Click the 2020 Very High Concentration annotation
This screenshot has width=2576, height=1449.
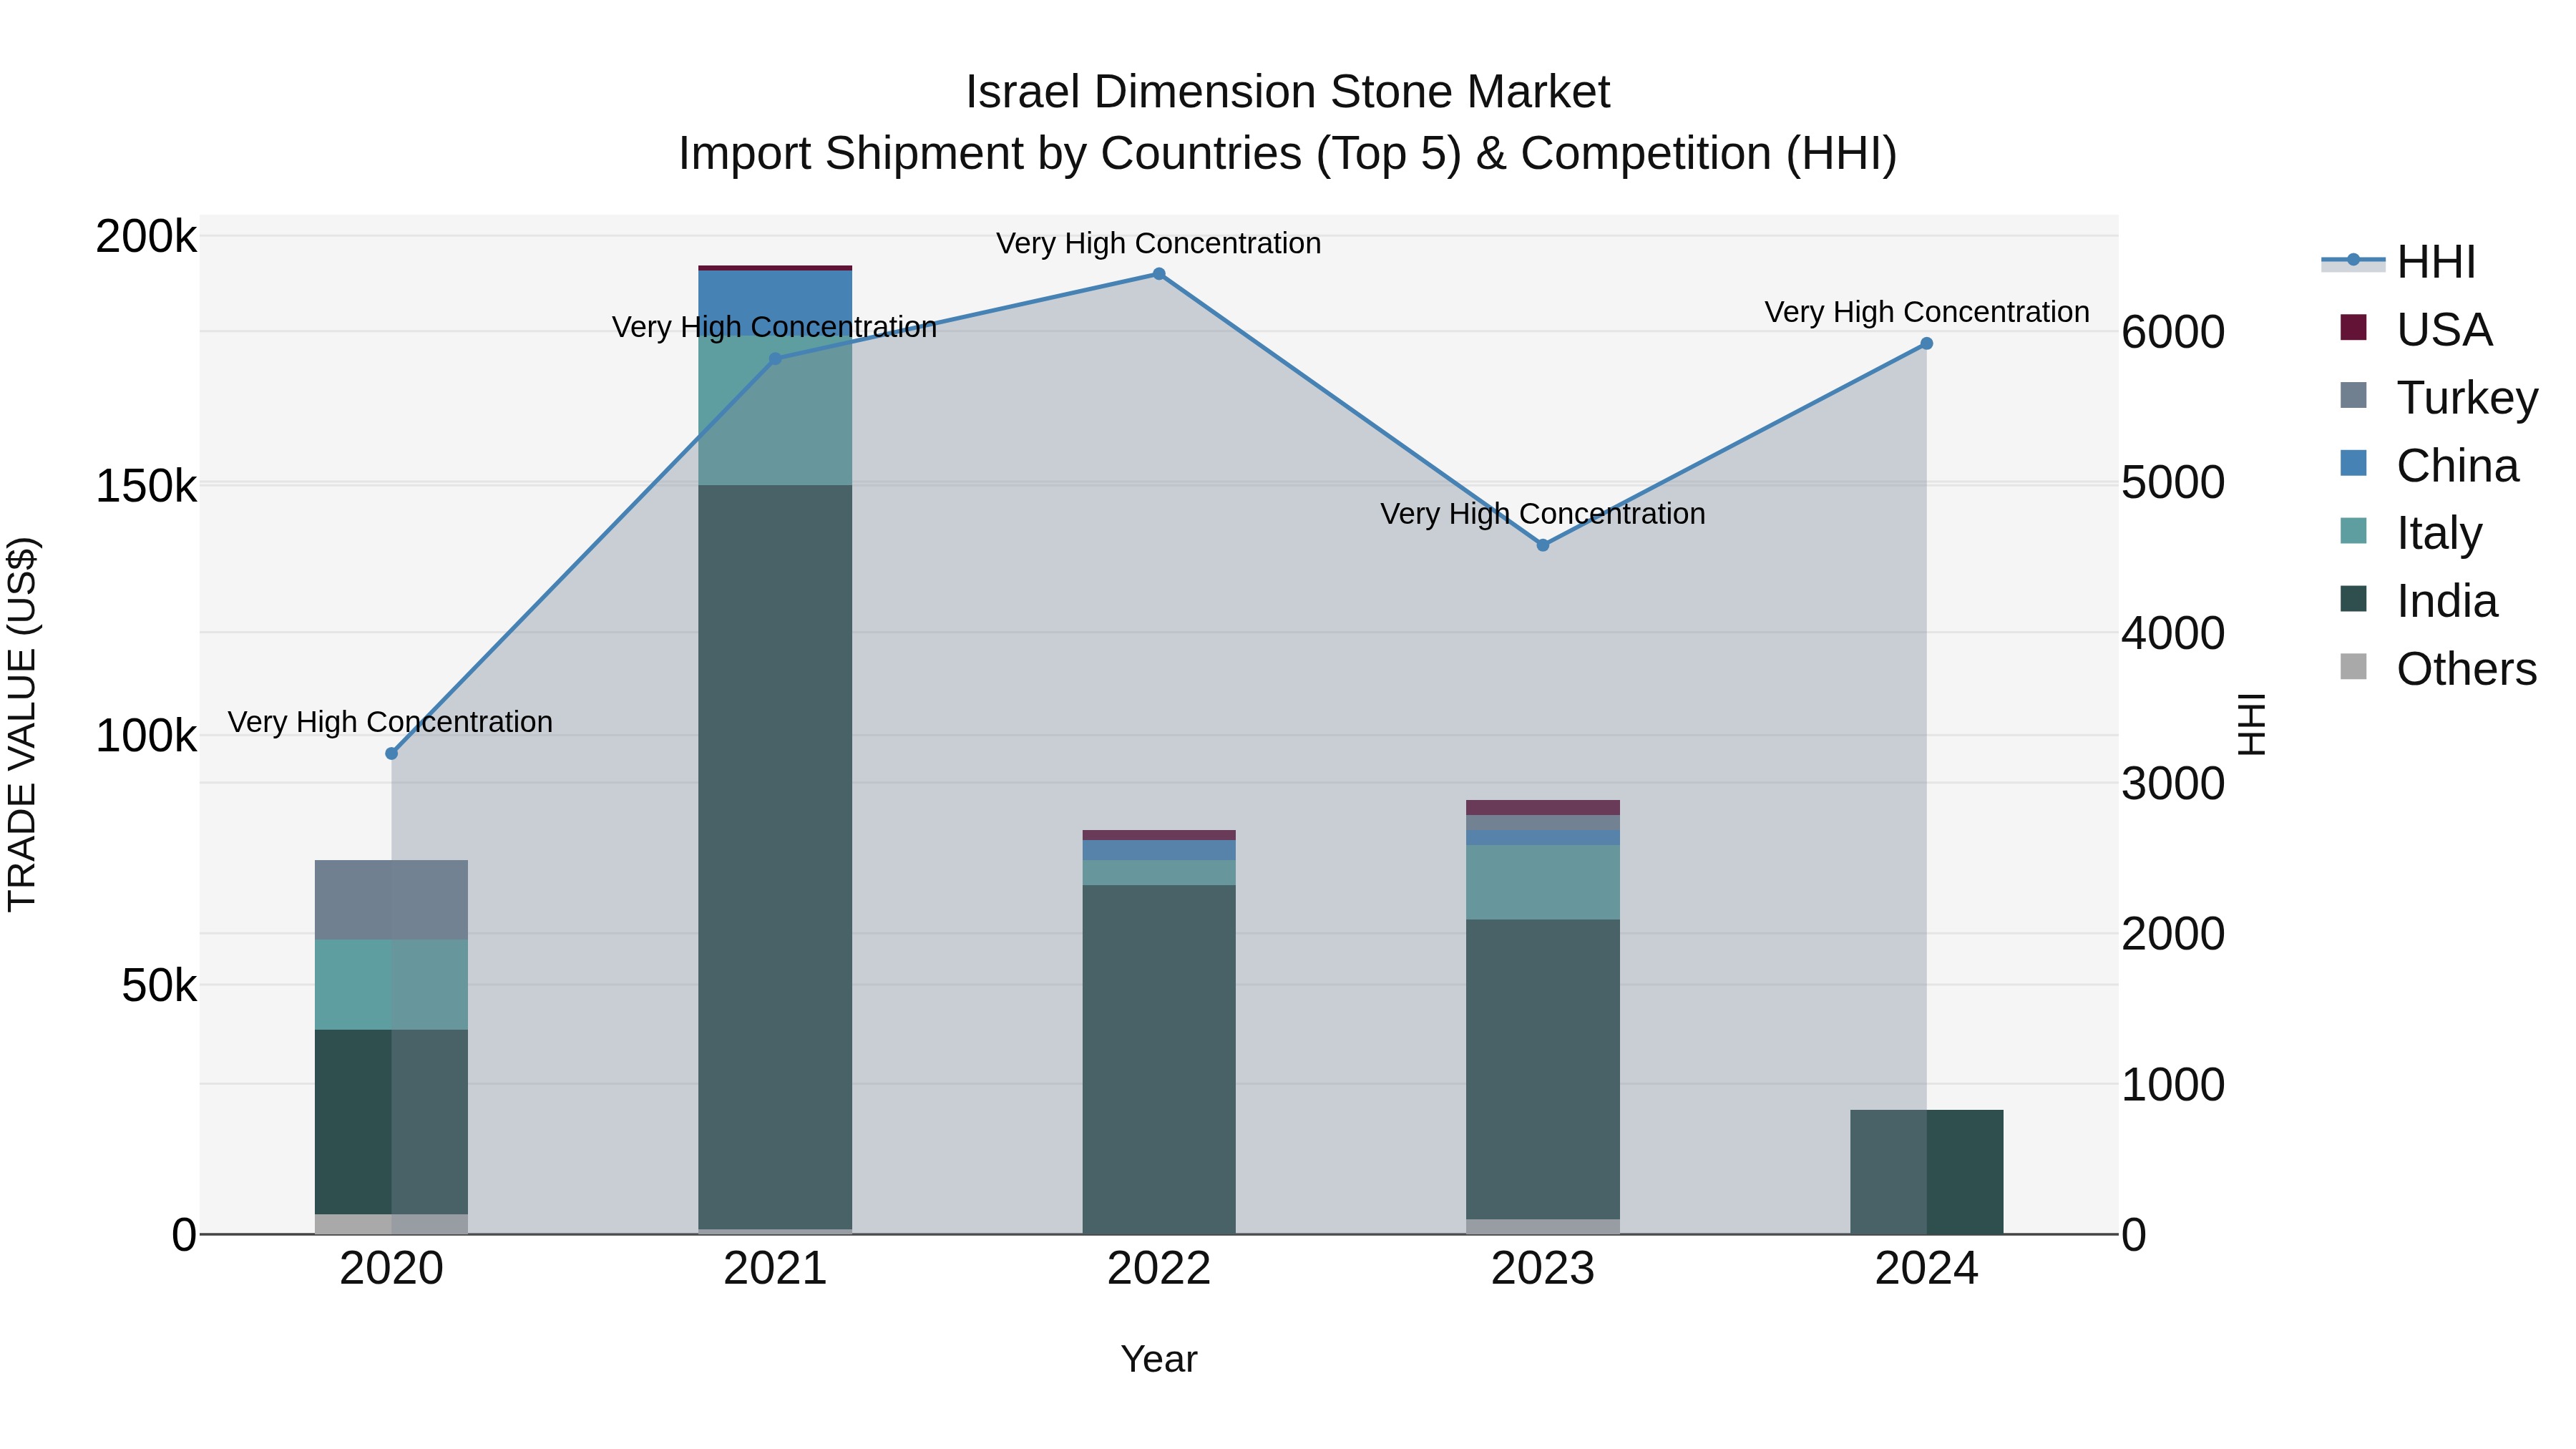390,722
